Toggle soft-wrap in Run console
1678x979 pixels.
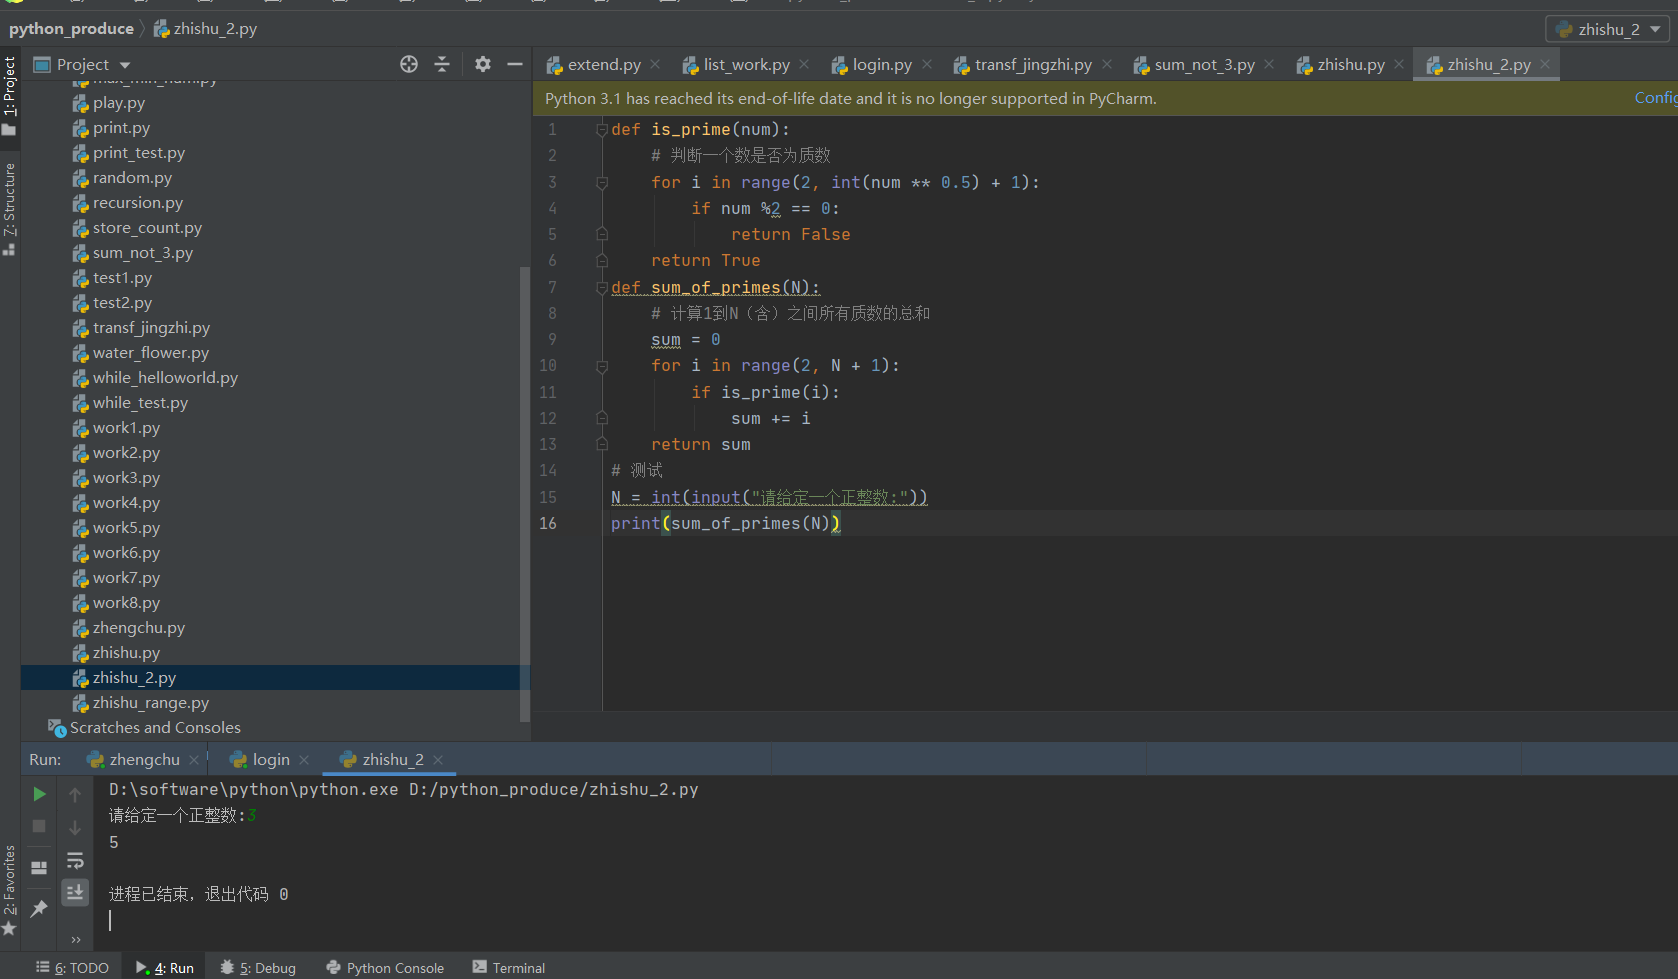75,861
